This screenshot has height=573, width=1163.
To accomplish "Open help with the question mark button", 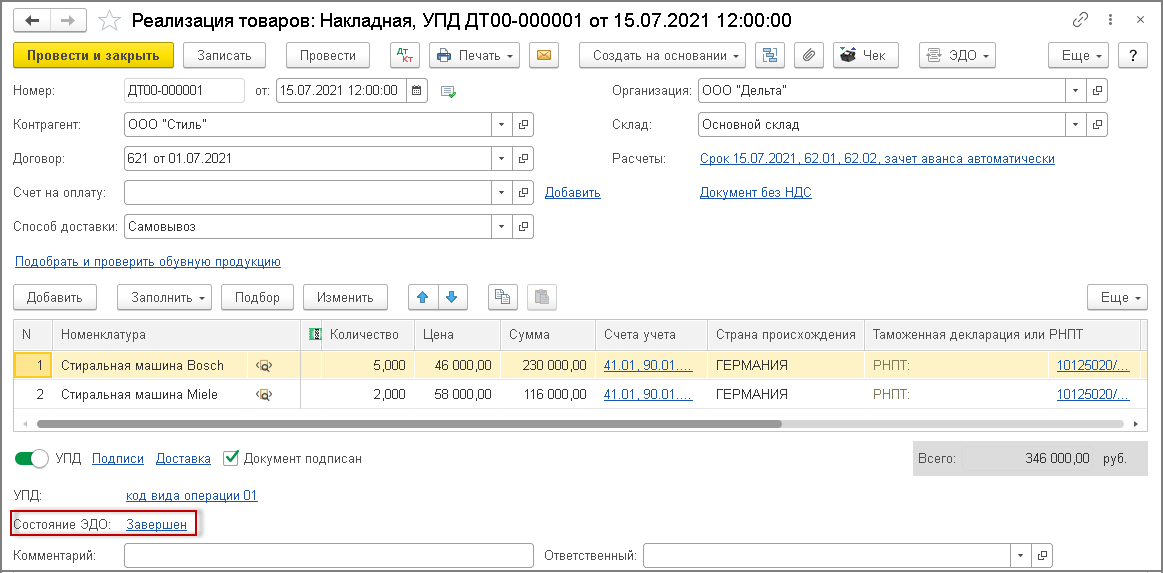I will pyautogui.click(x=1133, y=56).
